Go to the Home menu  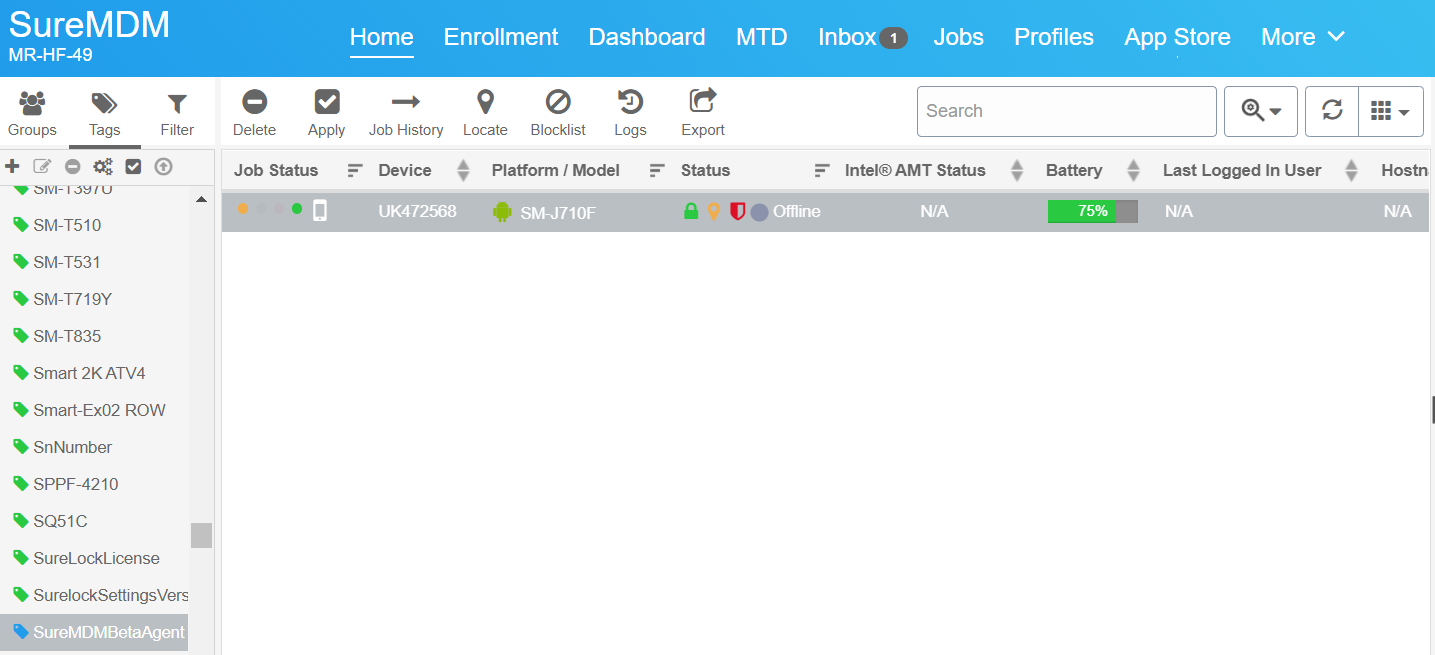click(x=382, y=37)
